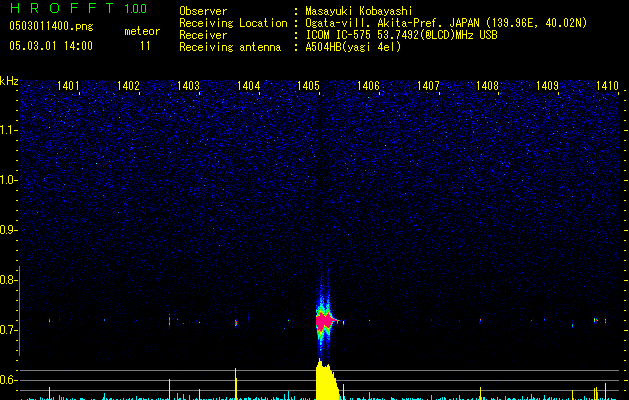Click the 1404 time axis marker
Viewport: 629px width, 400px height.
248,86
